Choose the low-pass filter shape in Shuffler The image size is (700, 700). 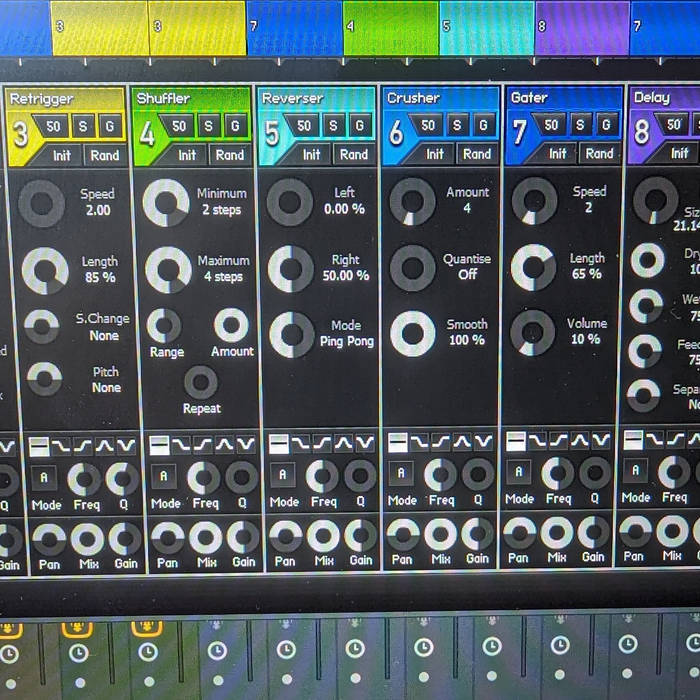[180, 444]
